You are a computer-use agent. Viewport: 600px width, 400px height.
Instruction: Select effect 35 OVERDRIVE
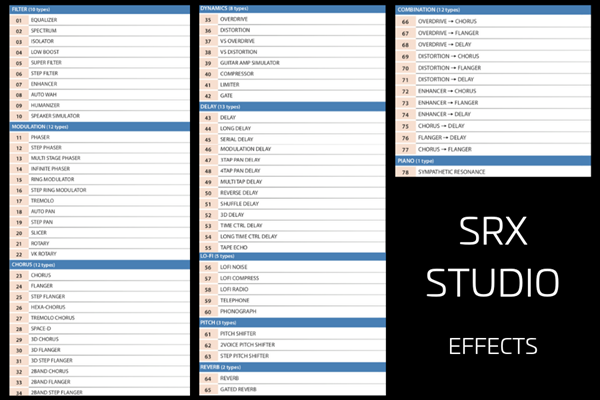tap(292, 19)
